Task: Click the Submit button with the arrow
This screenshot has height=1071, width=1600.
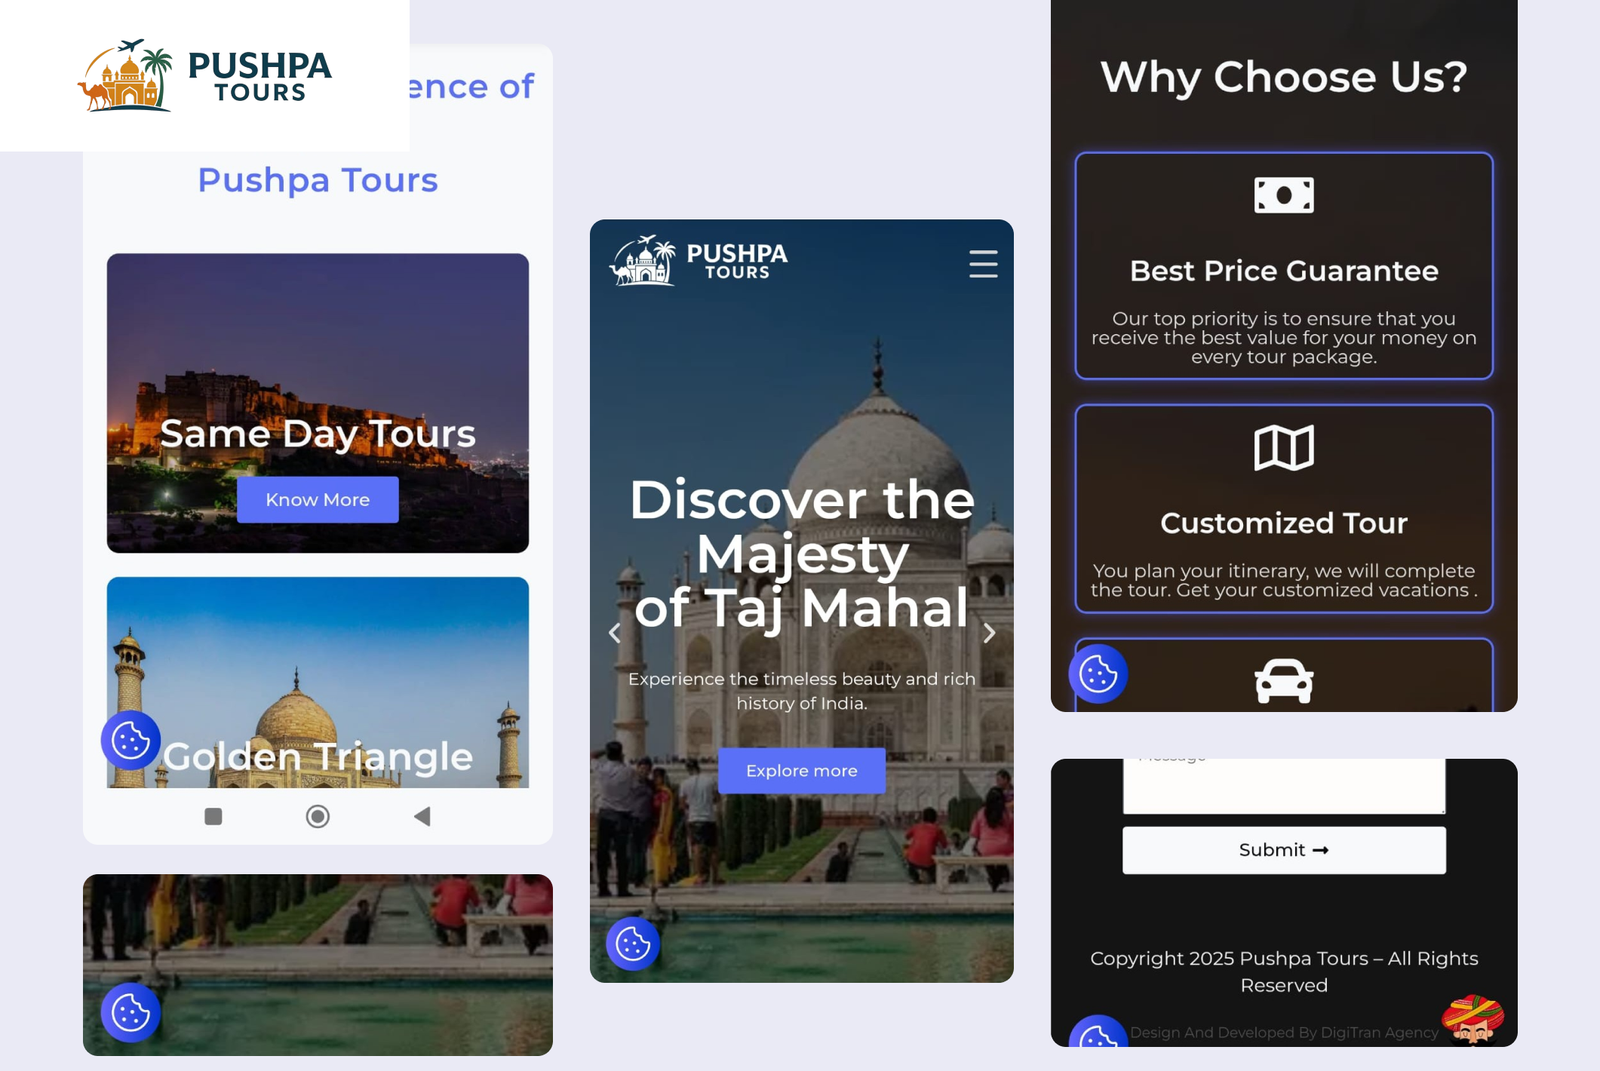Action: 1284,850
